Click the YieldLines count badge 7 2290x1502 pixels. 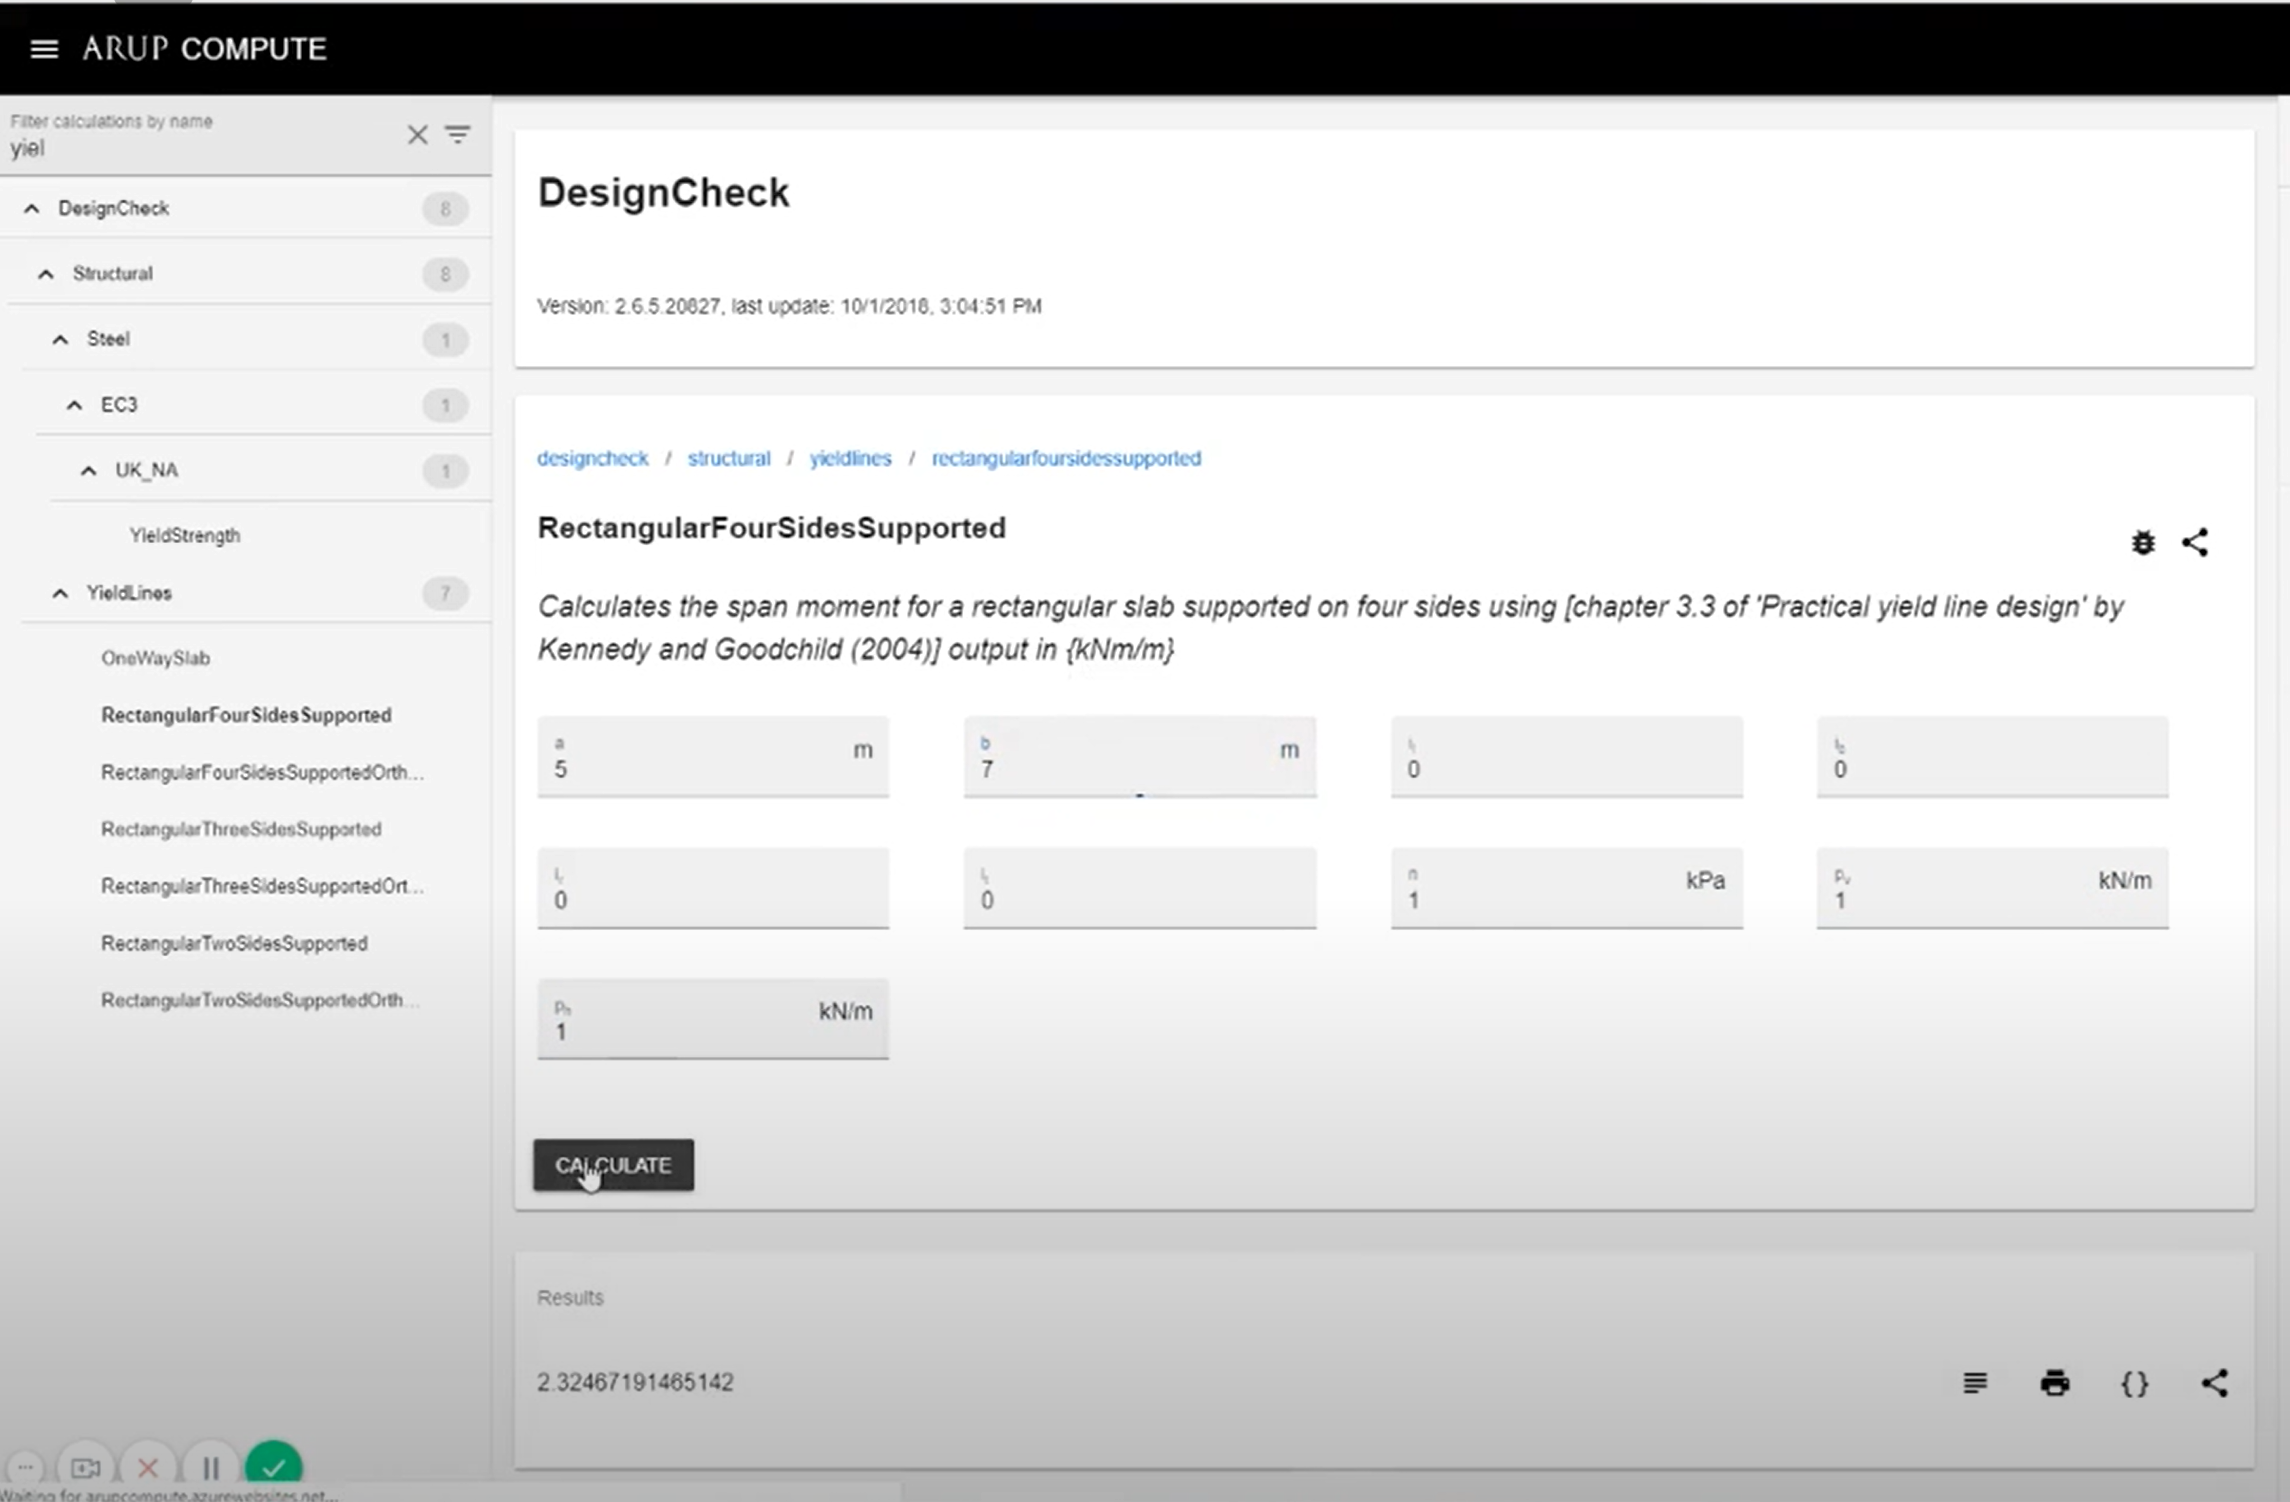[x=445, y=594]
